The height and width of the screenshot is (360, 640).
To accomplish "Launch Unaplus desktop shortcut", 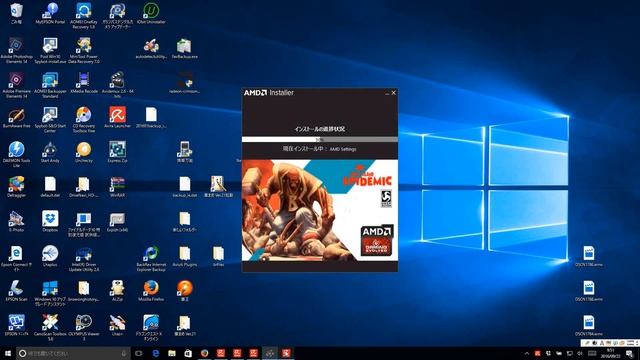I will pos(50,256).
